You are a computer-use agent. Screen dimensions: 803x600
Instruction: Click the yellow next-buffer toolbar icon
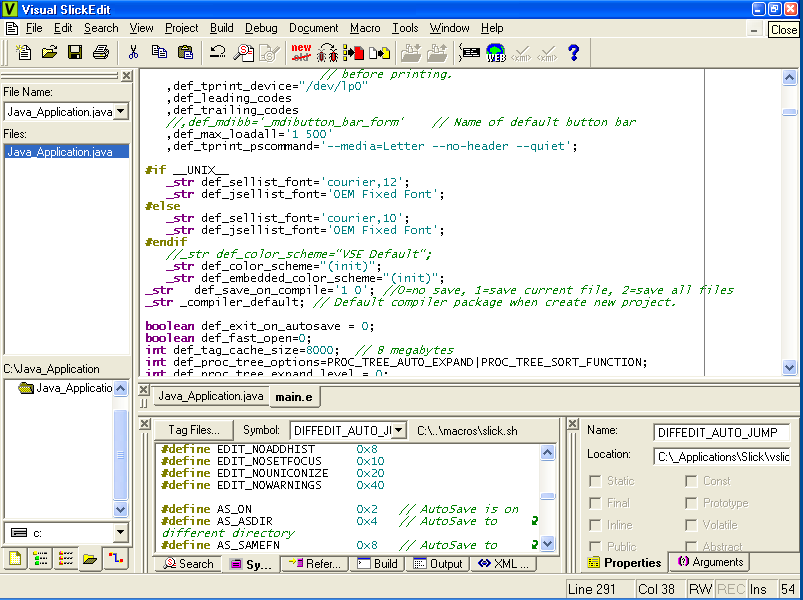click(x=379, y=52)
